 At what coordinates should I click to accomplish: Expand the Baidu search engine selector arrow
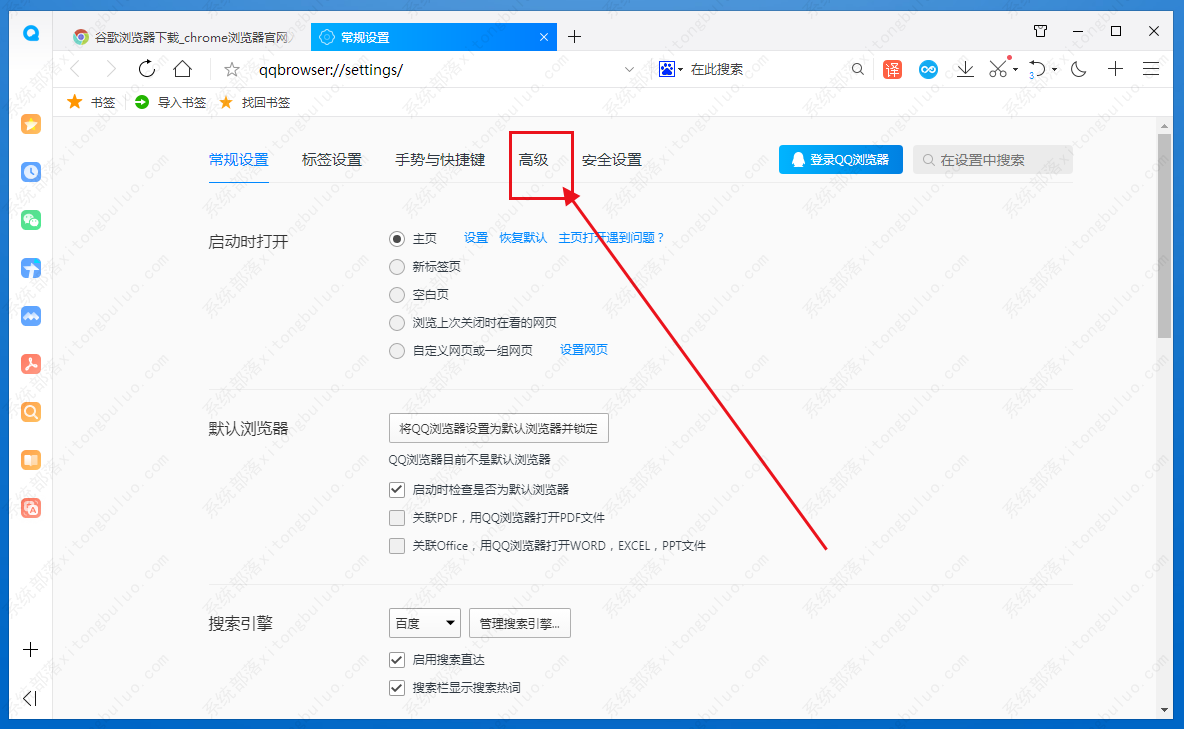680,70
